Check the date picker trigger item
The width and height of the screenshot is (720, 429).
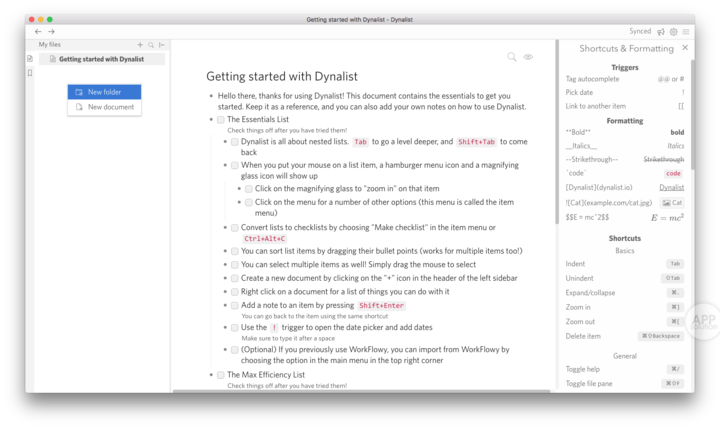(x=235, y=328)
